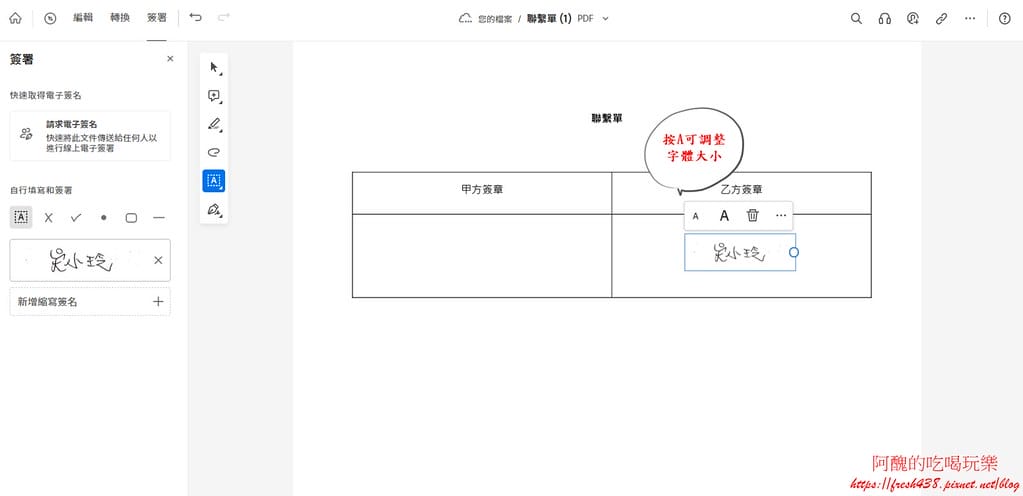Decrease size with the small A button
The width and height of the screenshot is (1023, 496).
coord(695,216)
